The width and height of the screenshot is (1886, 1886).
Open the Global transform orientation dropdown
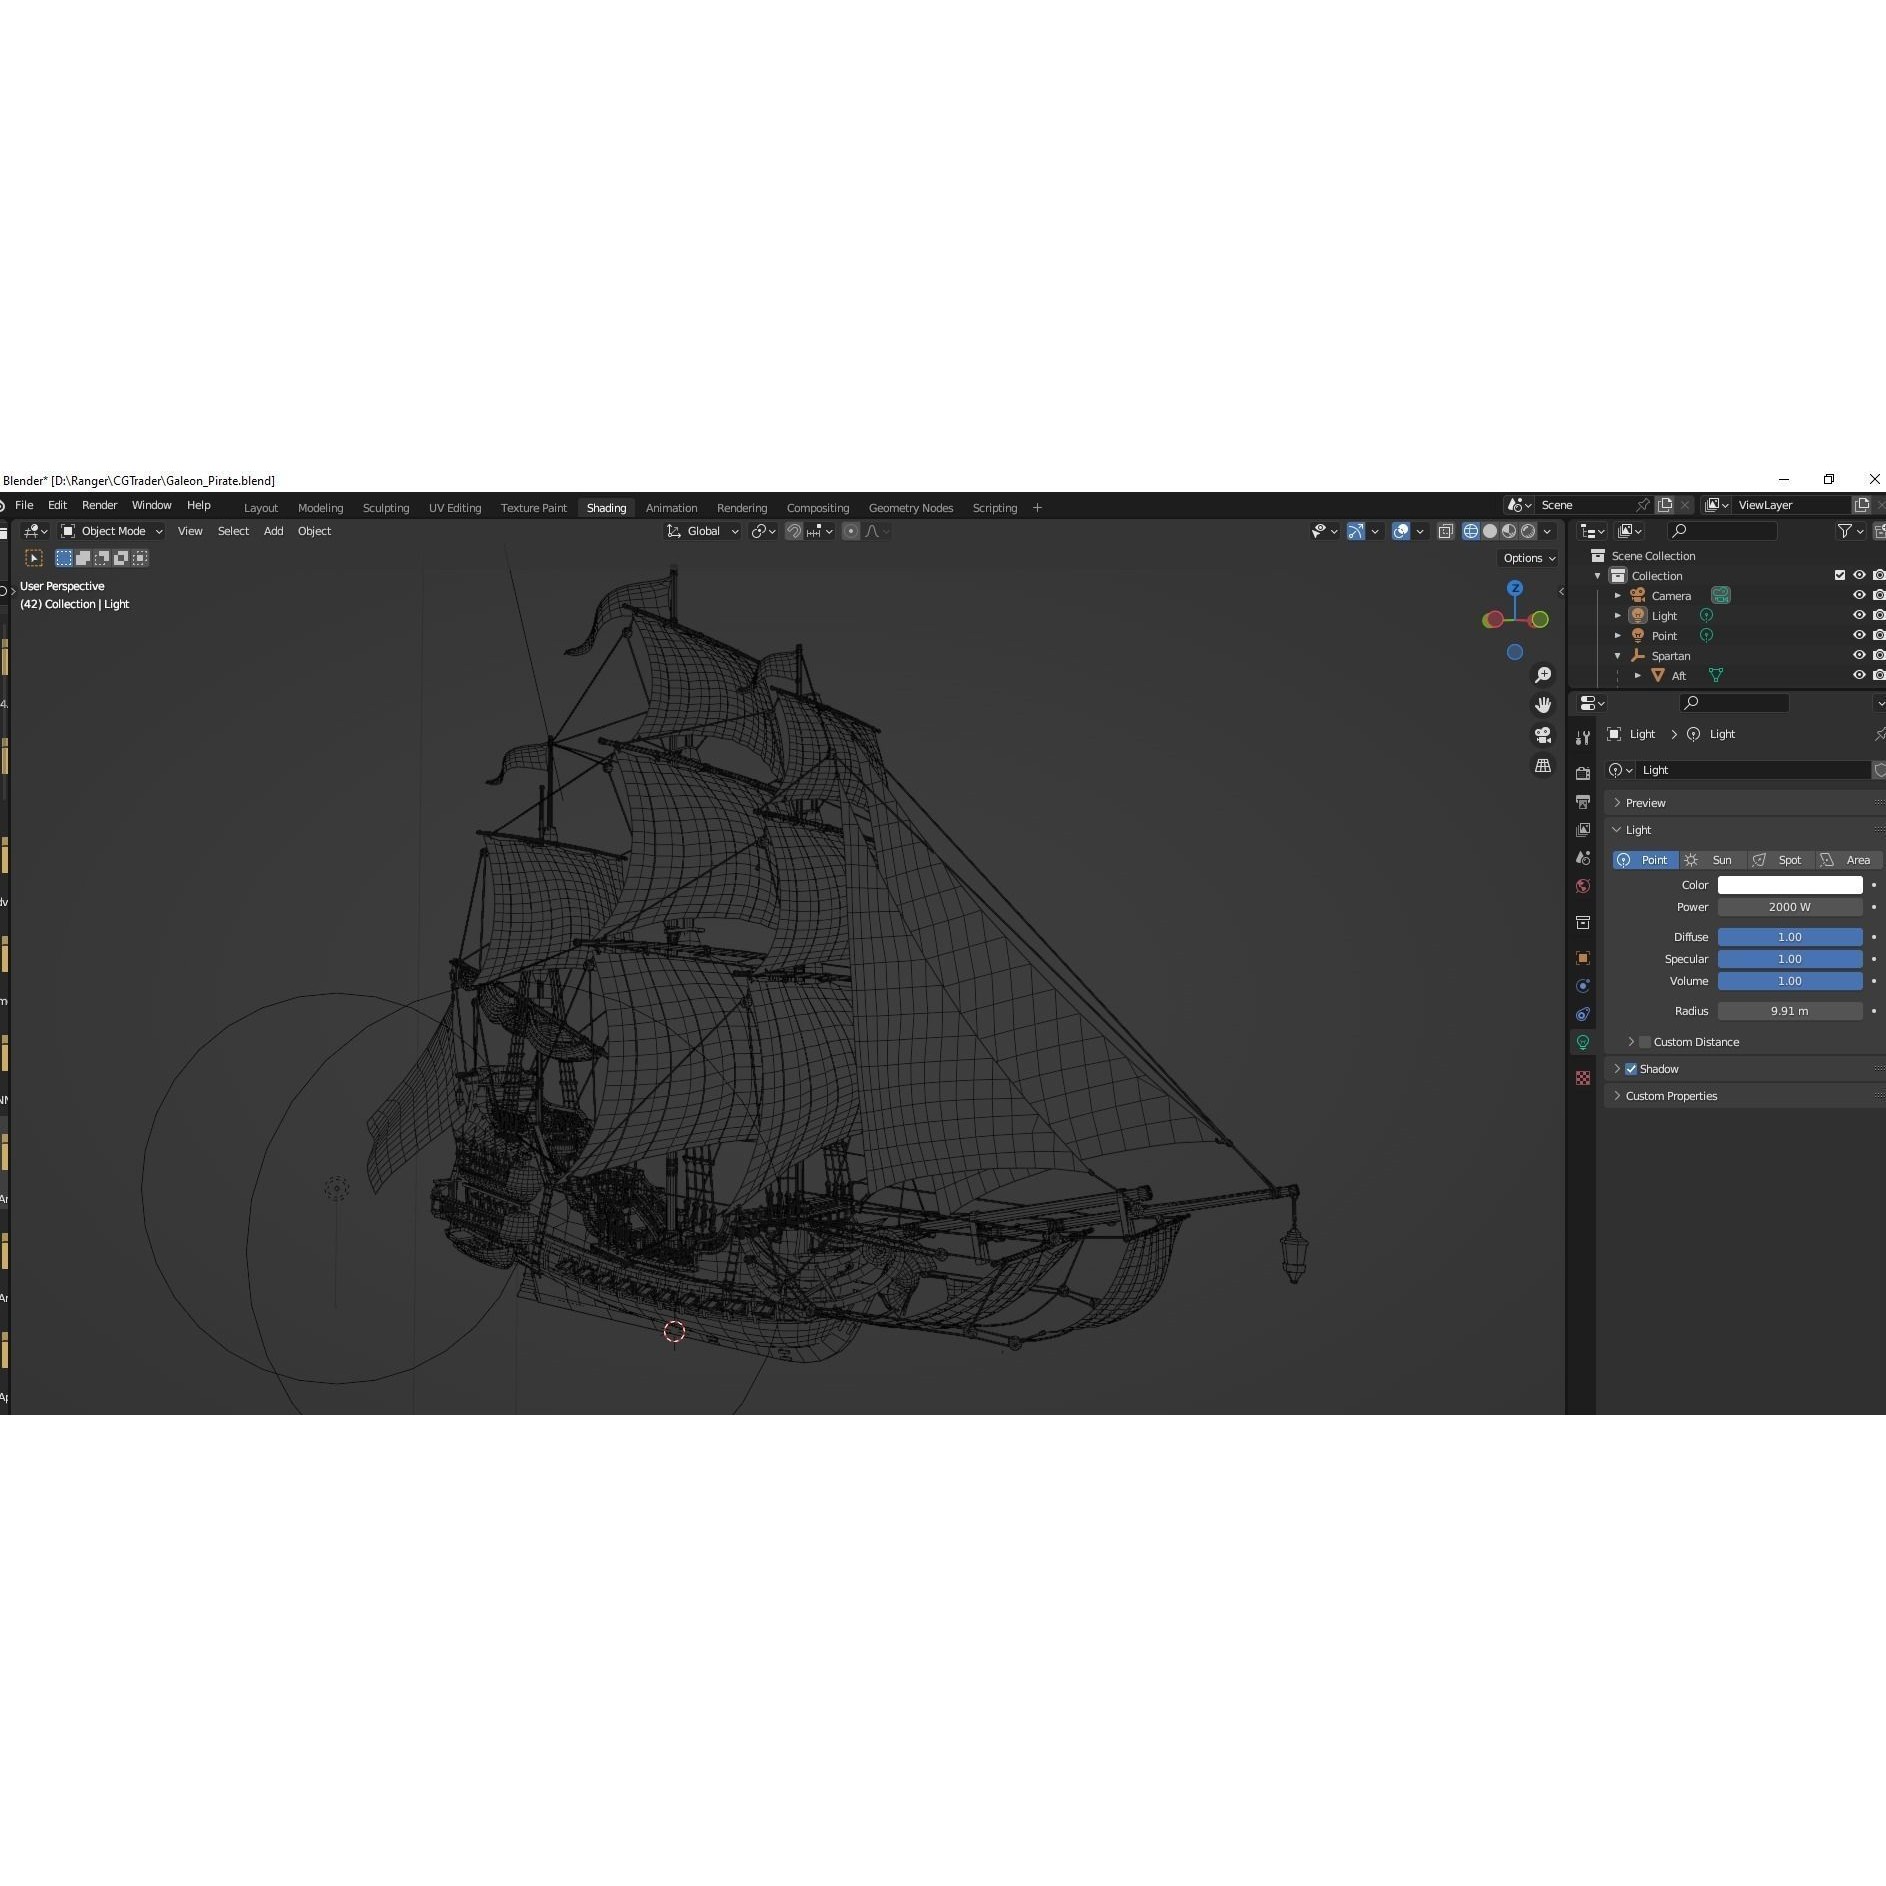pos(703,531)
